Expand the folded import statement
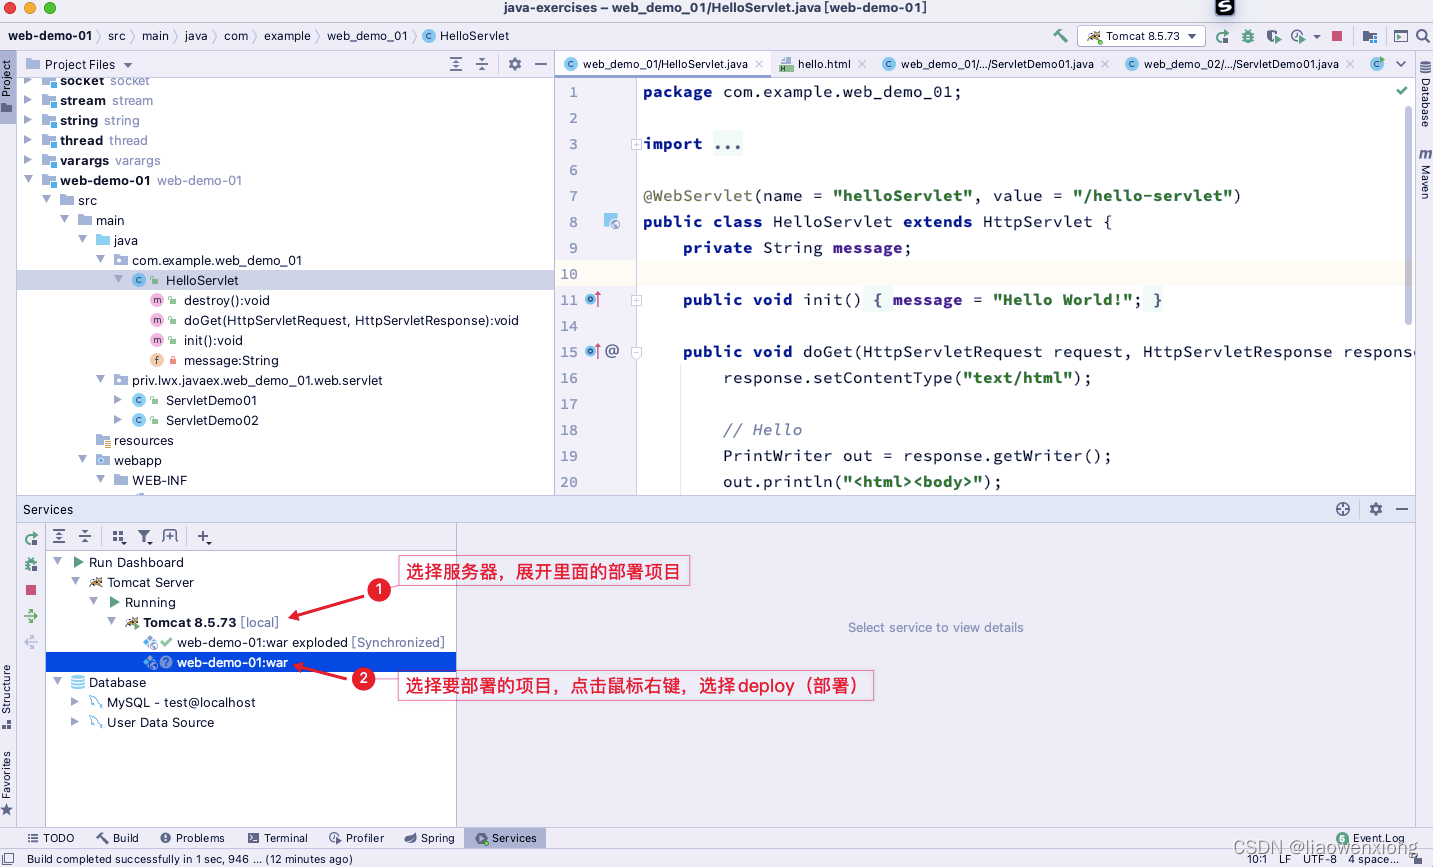This screenshot has width=1433, height=867. 636,144
